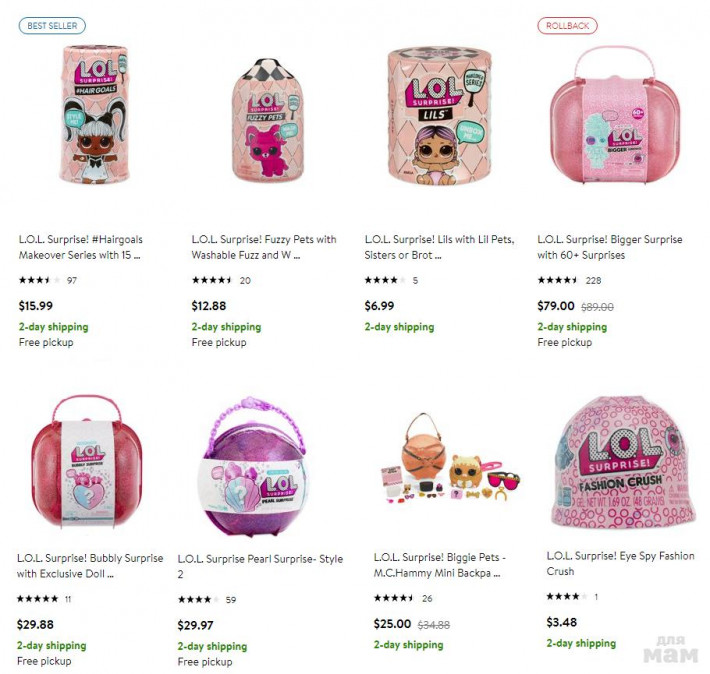View the 228 reviews star rating
Viewport: 710px width, 674px height.
pos(569,280)
